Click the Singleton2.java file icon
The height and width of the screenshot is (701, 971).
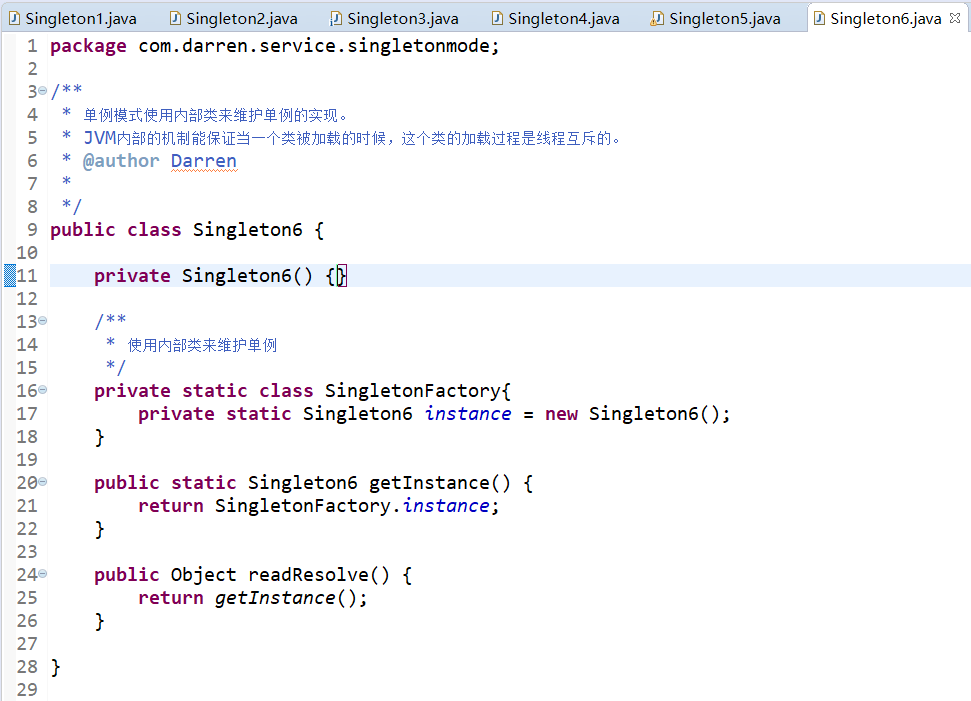coord(175,19)
